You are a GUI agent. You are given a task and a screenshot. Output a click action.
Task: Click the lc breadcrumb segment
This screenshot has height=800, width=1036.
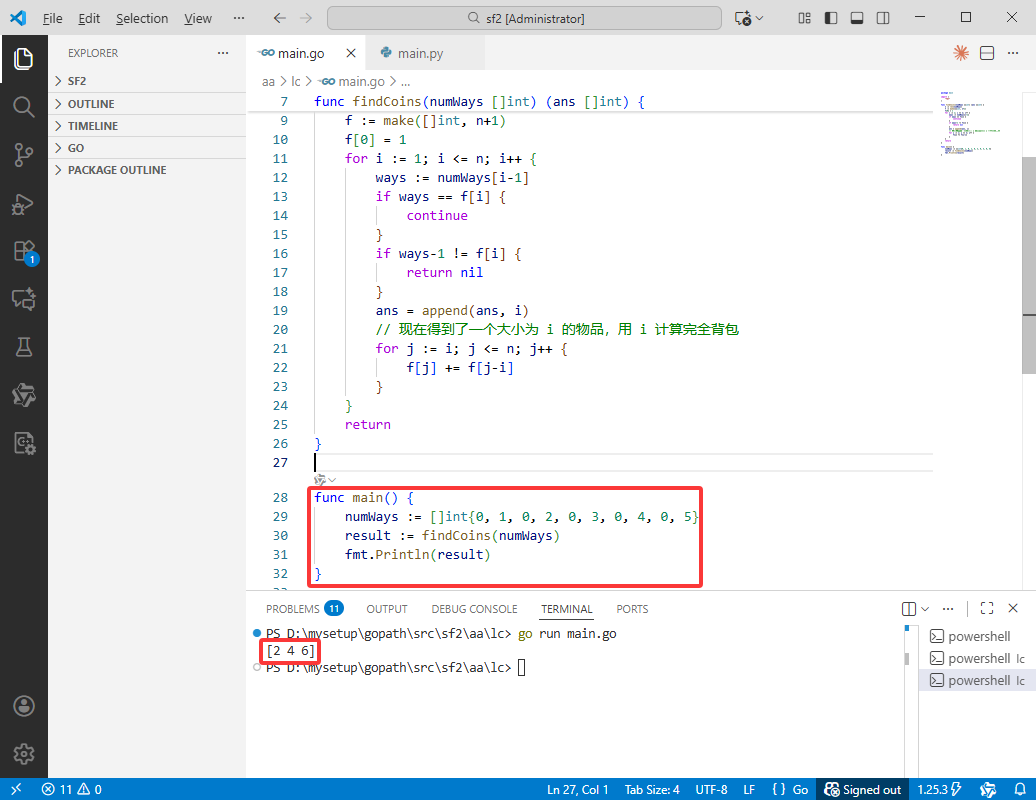pyautogui.click(x=295, y=81)
